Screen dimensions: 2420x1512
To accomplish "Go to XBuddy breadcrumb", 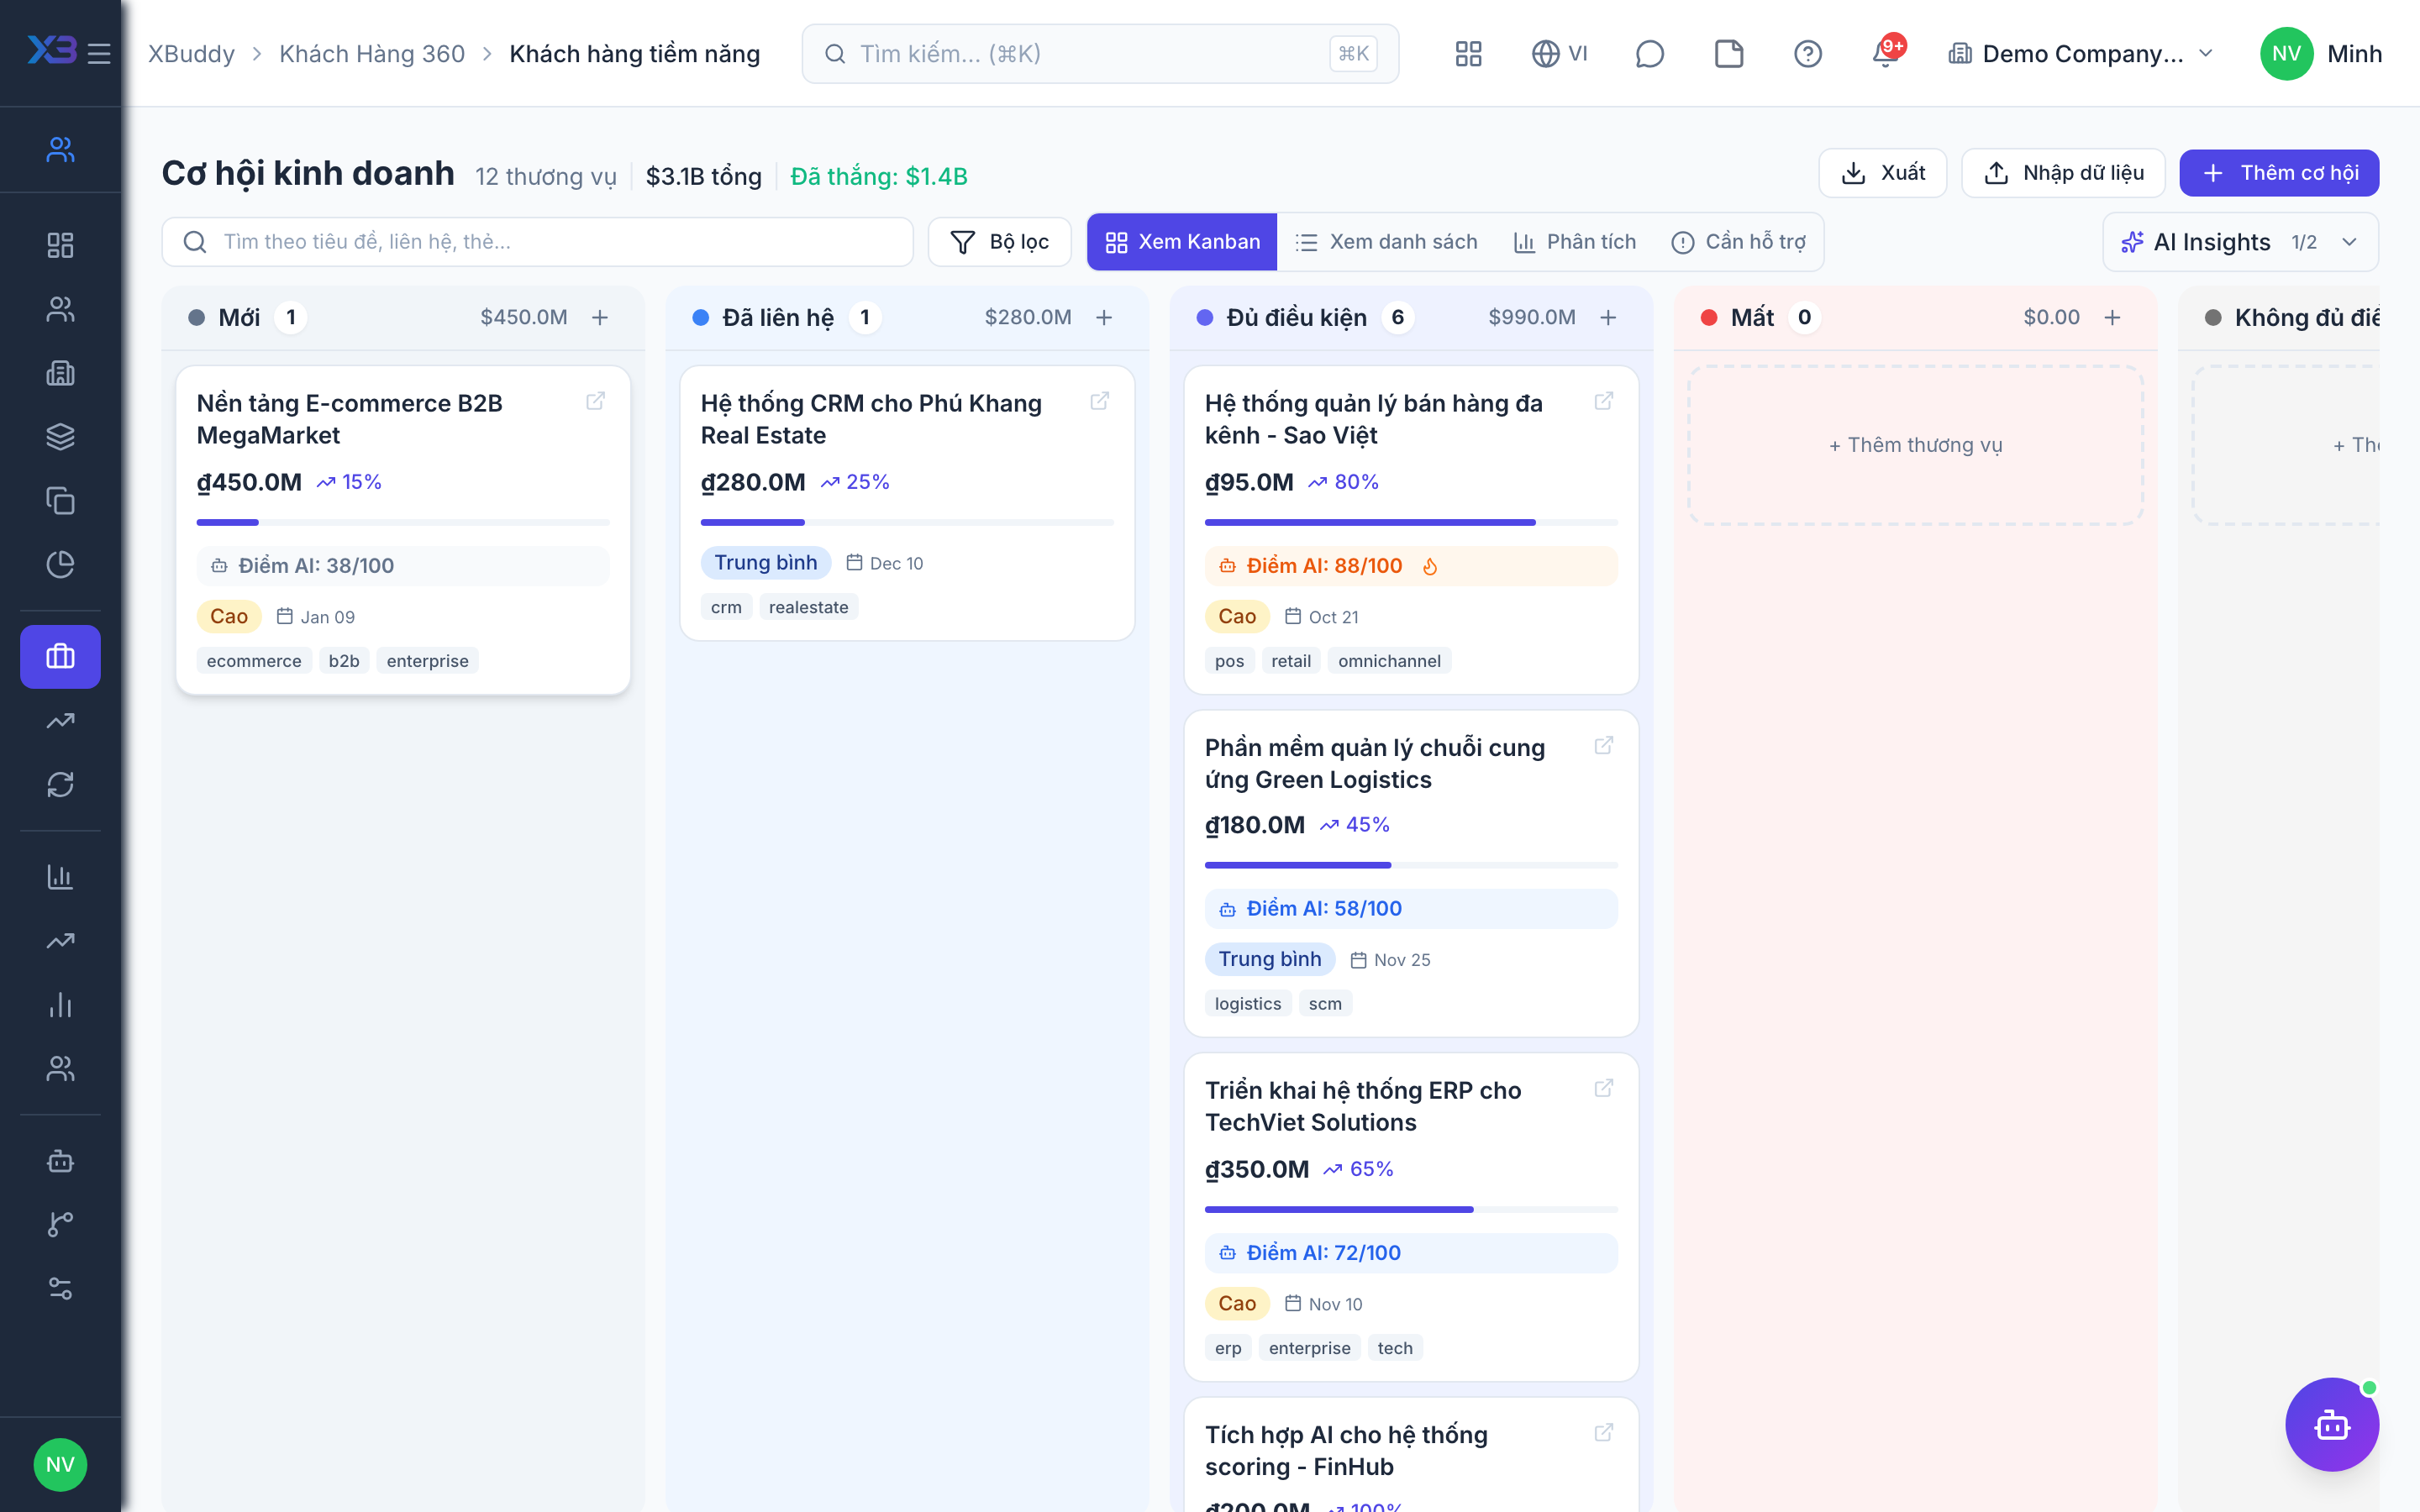I will (191, 54).
